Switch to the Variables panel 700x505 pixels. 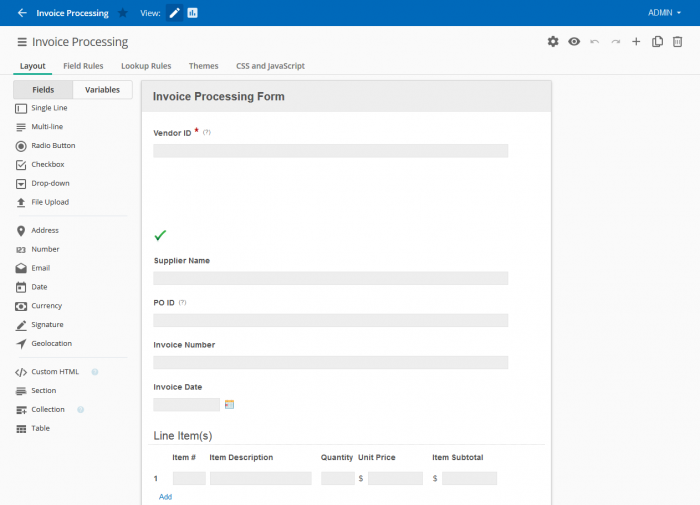pos(102,90)
